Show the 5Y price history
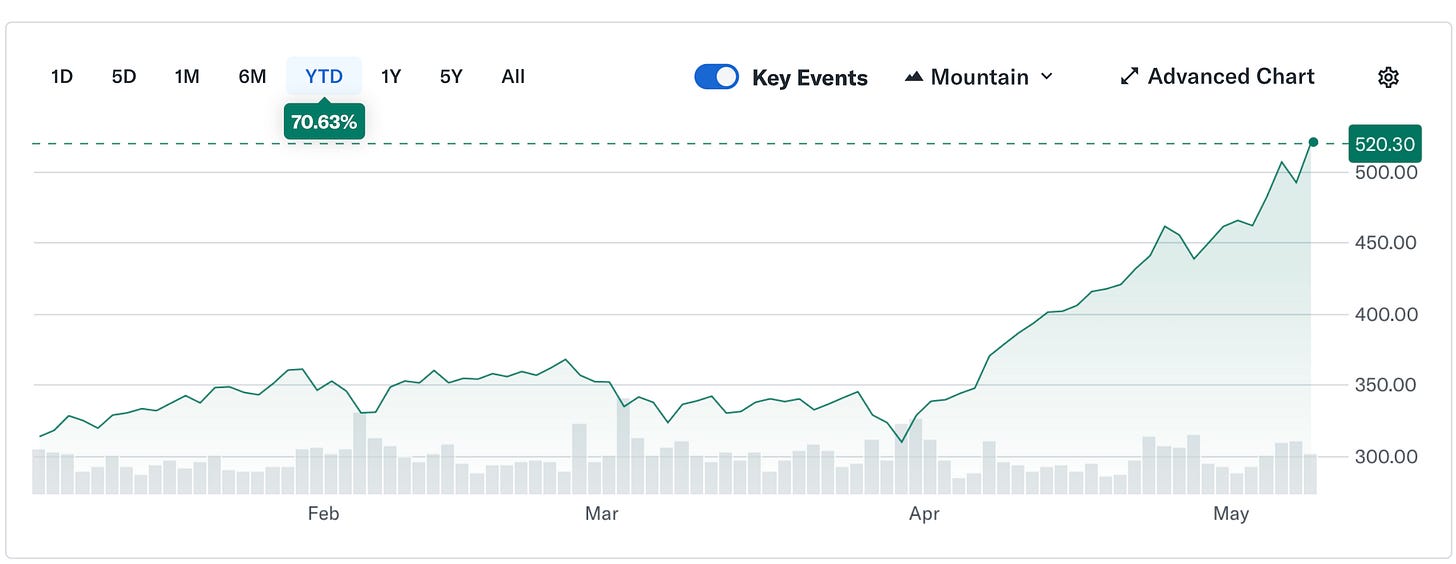 pyautogui.click(x=451, y=77)
